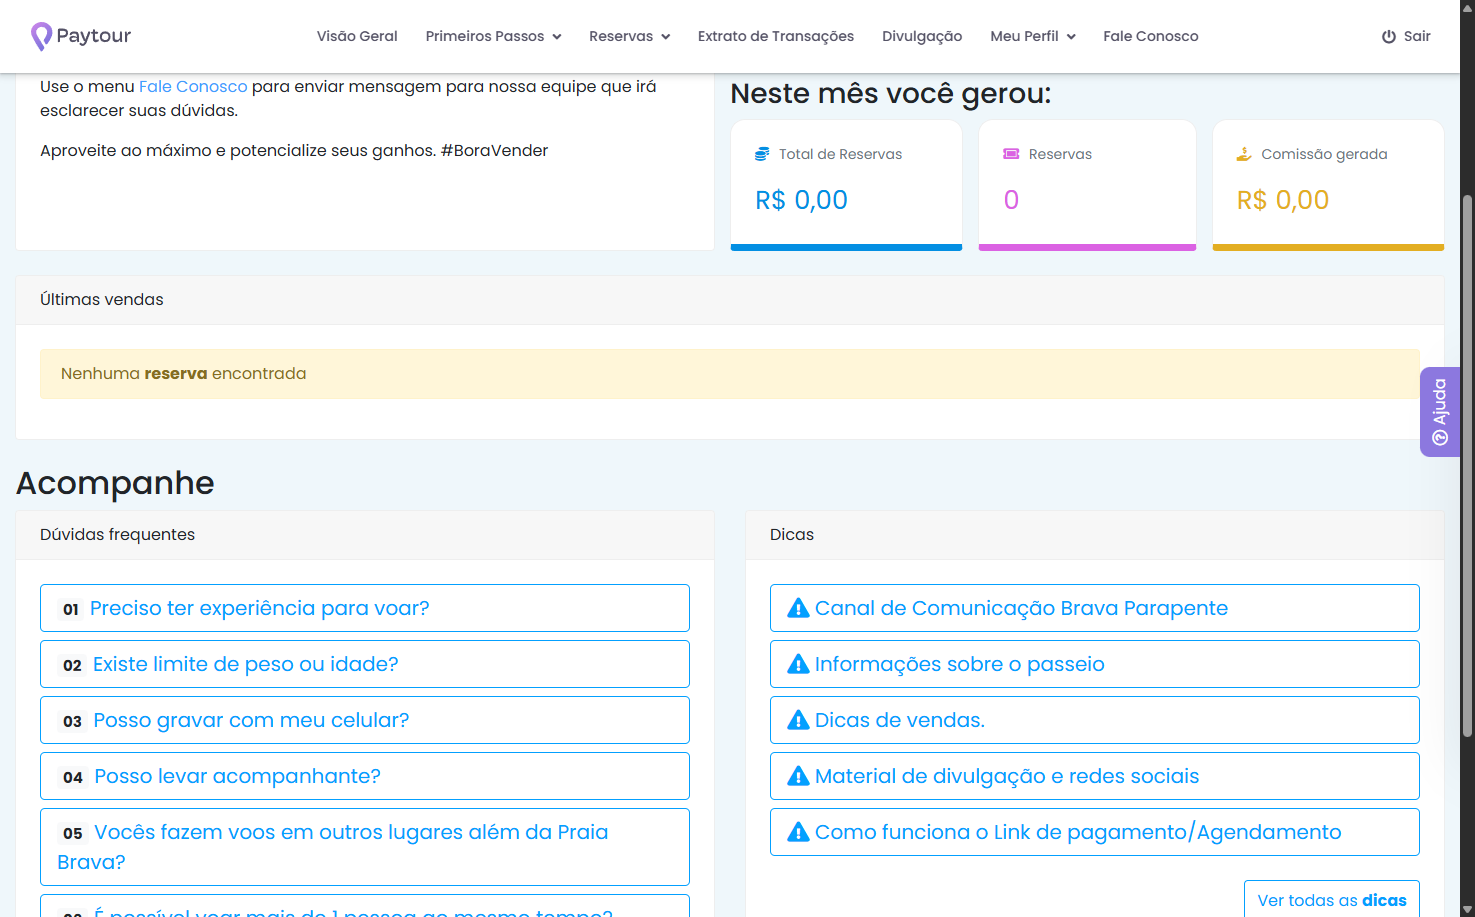The width and height of the screenshot is (1475, 917).
Task: Expand FAQ 'Existe limite de peso ou idade?'
Action: coord(365,664)
